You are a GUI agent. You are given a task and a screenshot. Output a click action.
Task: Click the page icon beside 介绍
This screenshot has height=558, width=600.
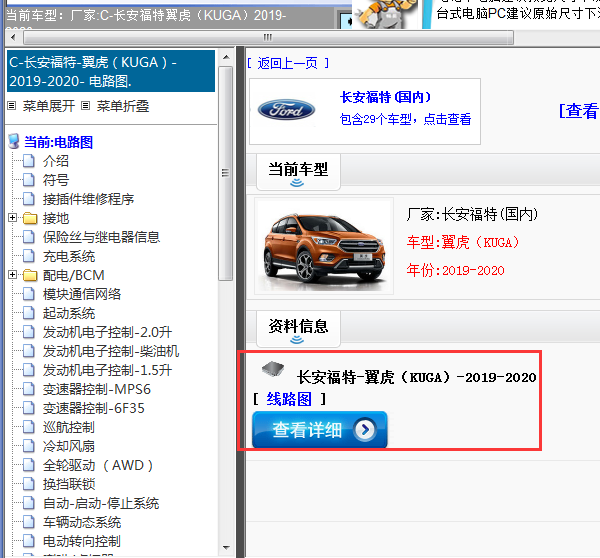(29, 161)
